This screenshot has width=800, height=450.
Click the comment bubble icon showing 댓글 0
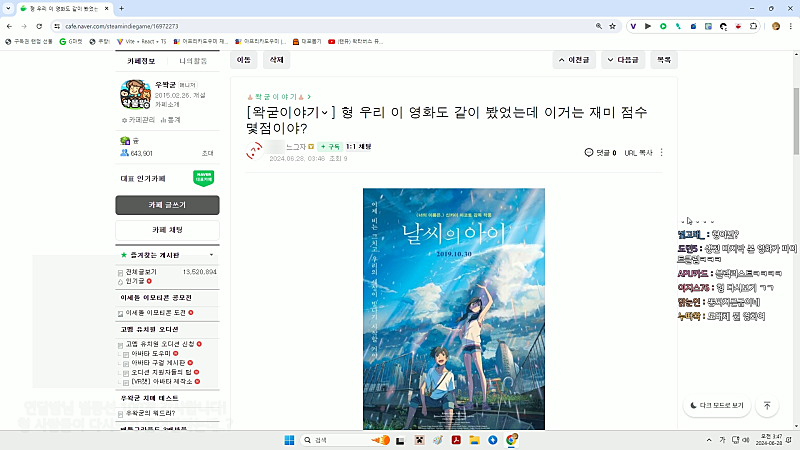click(589, 153)
